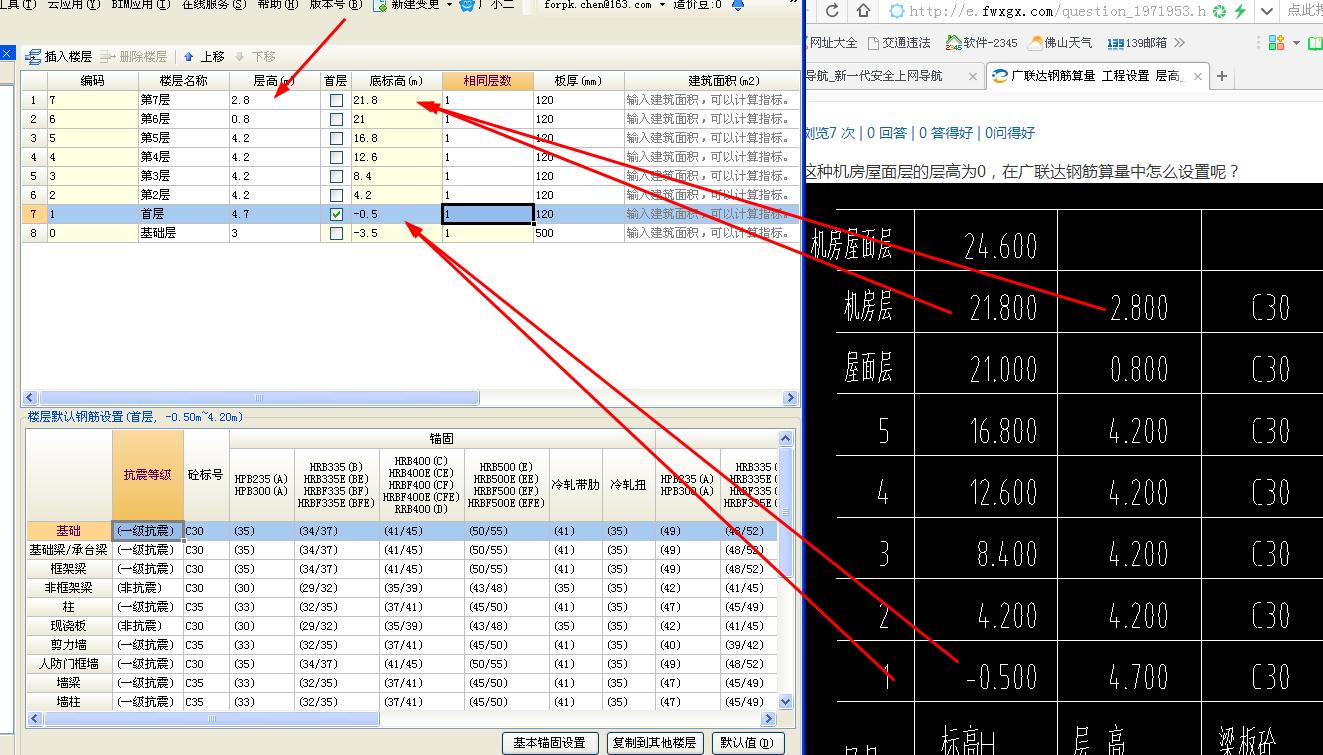This screenshot has width=1323, height=755.
Task: Uncheck the 首层 checkbox in the 首层 row
Action: (x=336, y=214)
